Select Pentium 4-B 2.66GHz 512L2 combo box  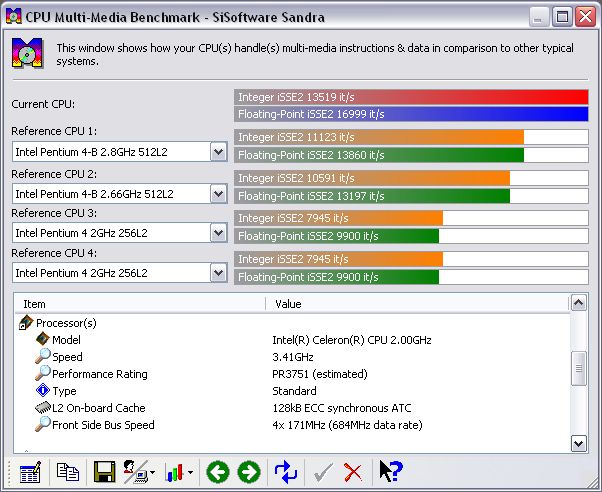click(x=120, y=194)
